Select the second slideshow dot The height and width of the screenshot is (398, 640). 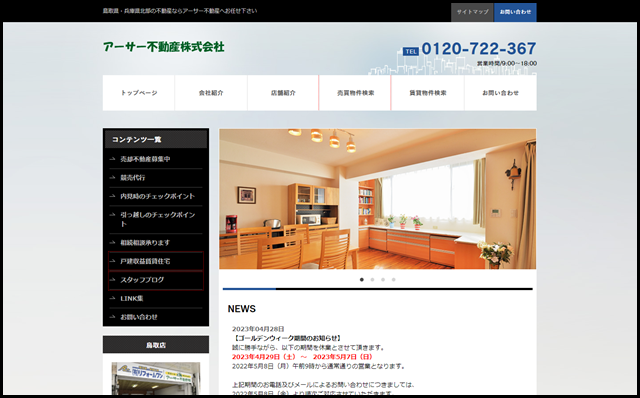point(372,280)
